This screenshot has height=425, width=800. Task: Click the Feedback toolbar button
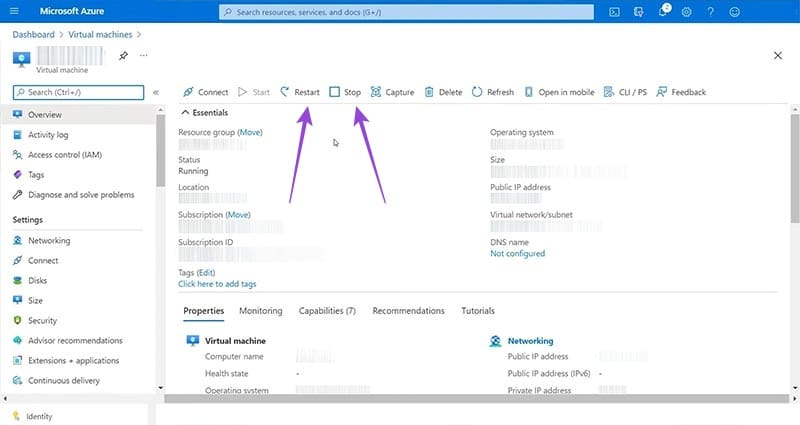point(681,92)
